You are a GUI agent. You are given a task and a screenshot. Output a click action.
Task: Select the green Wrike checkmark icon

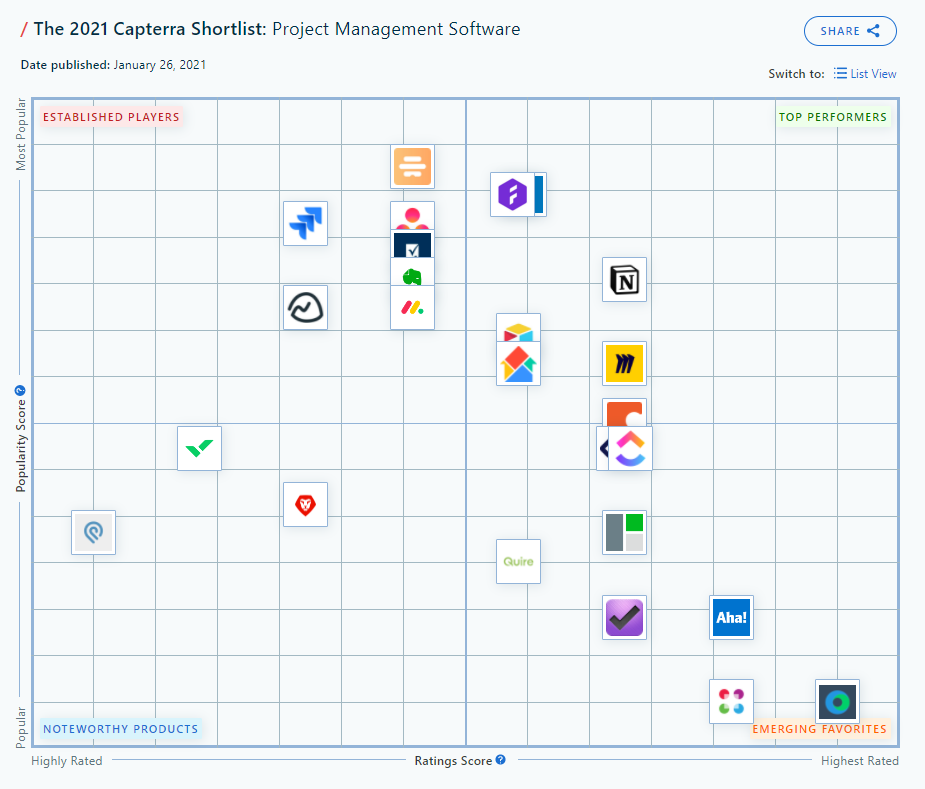coord(198,448)
